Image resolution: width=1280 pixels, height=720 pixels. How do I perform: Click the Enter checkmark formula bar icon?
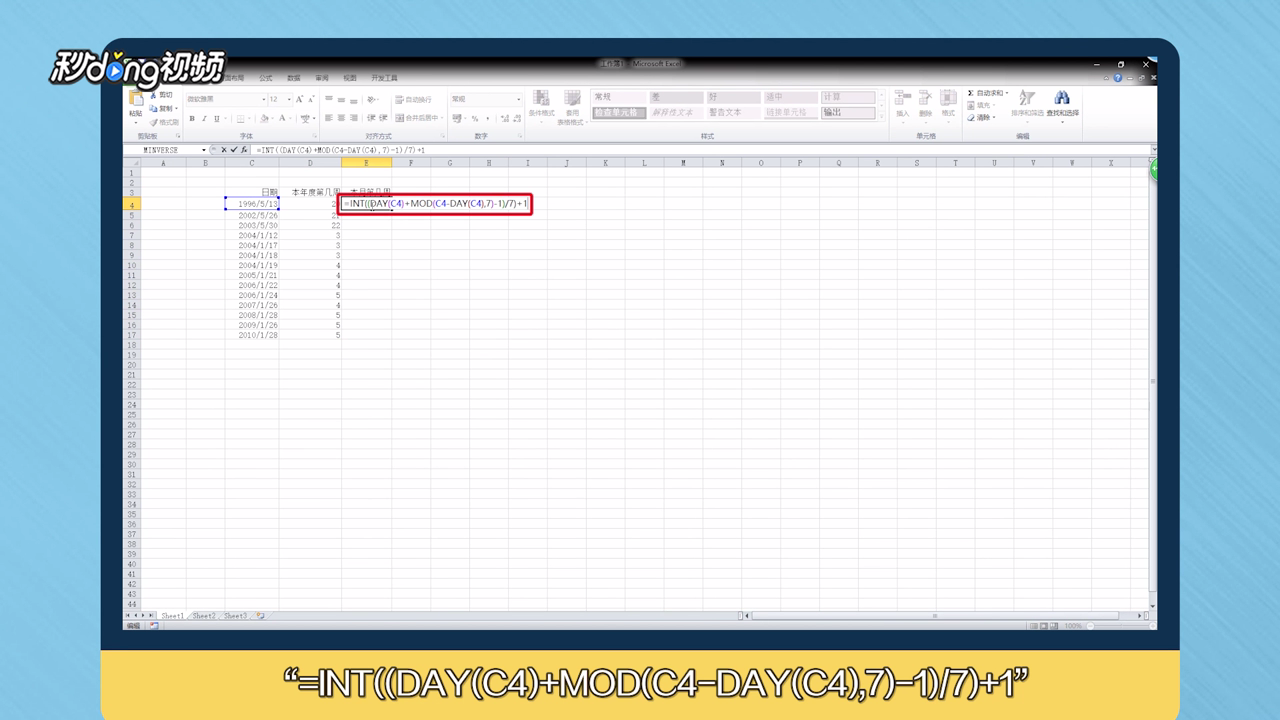point(233,150)
